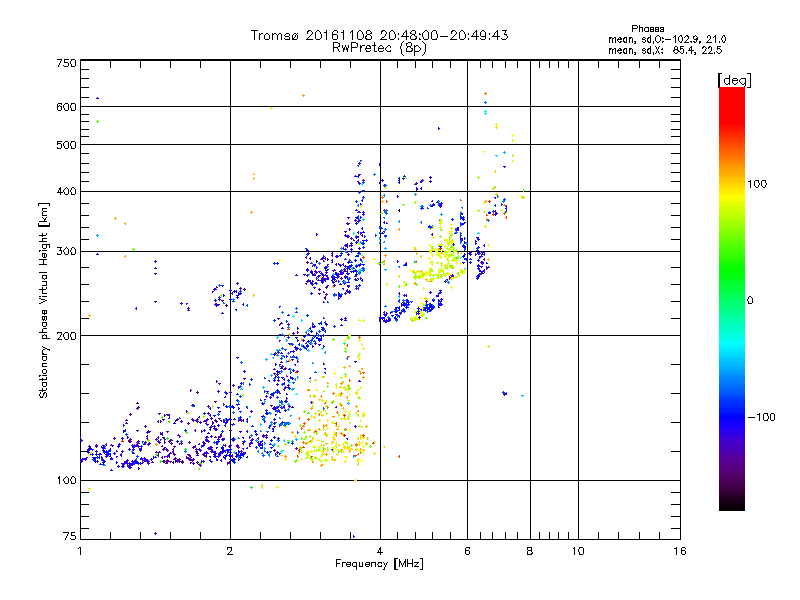Click the green colorbar region near 0

[731, 300]
